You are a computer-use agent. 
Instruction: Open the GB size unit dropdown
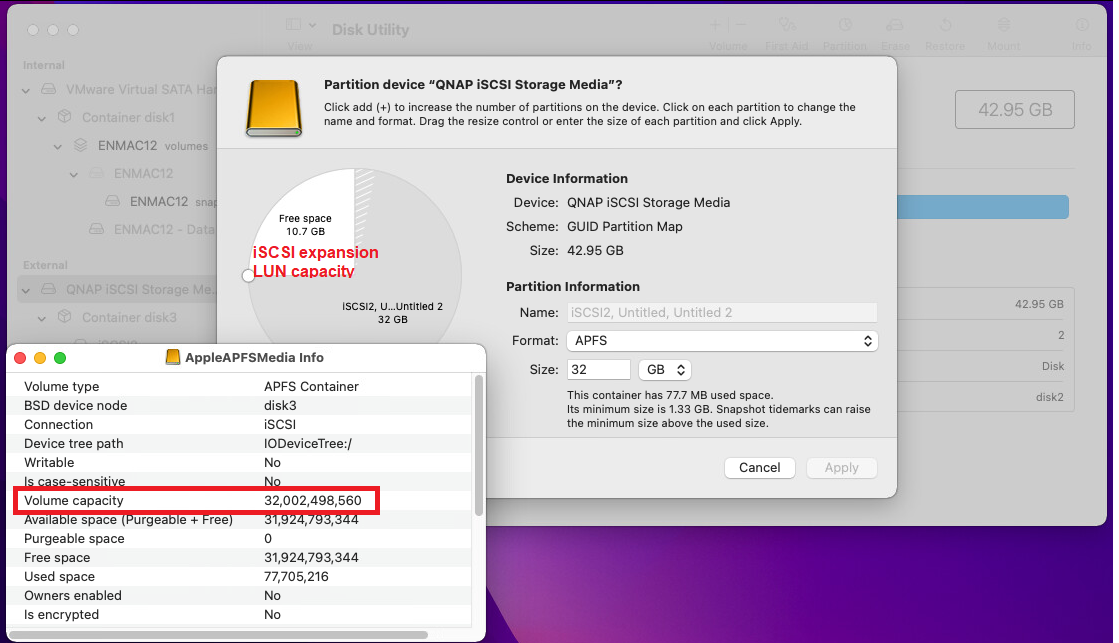click(x=664, y=370)
